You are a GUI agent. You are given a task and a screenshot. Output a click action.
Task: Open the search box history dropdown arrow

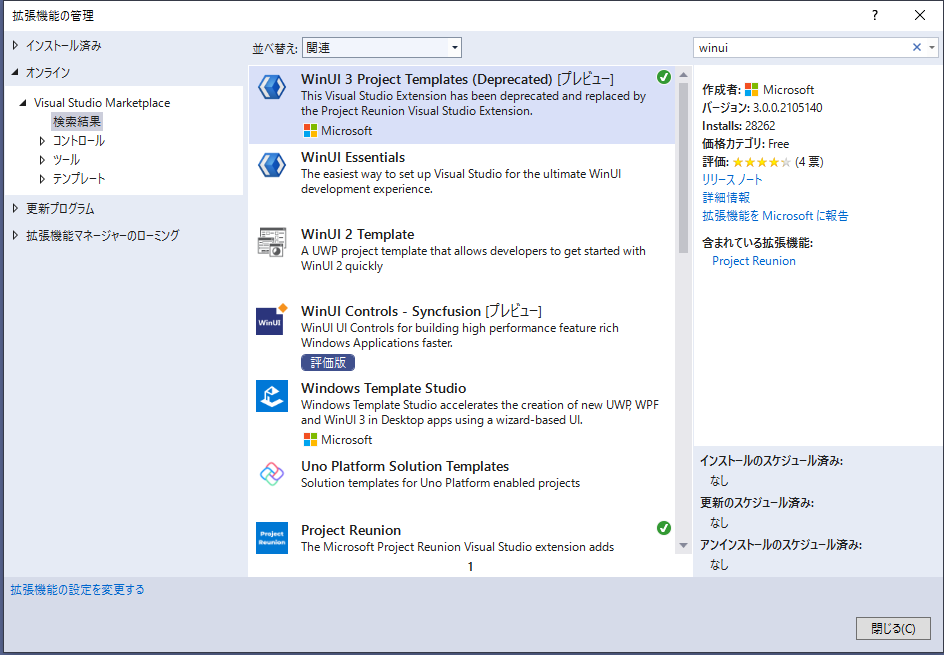[931, 47]
